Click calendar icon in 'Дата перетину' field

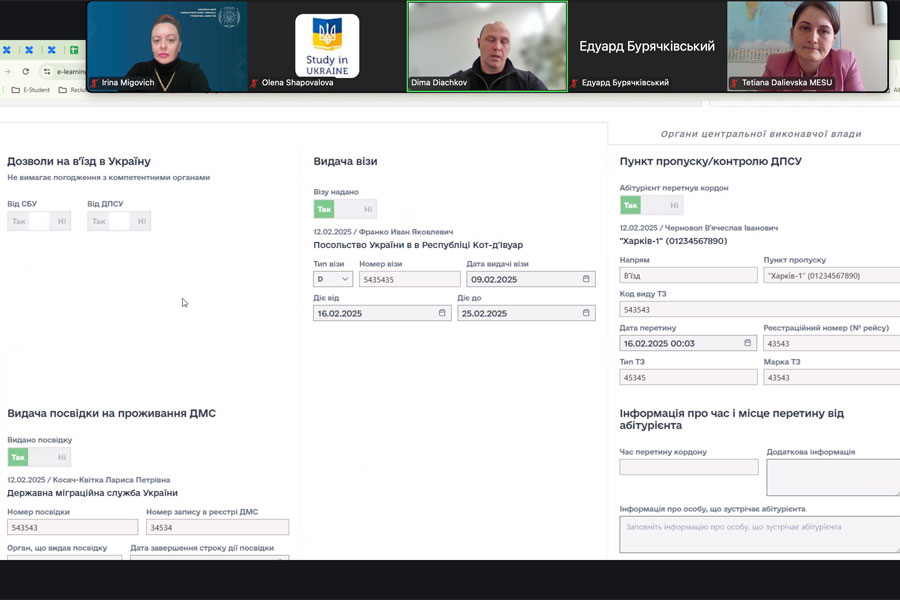(747, 343)
